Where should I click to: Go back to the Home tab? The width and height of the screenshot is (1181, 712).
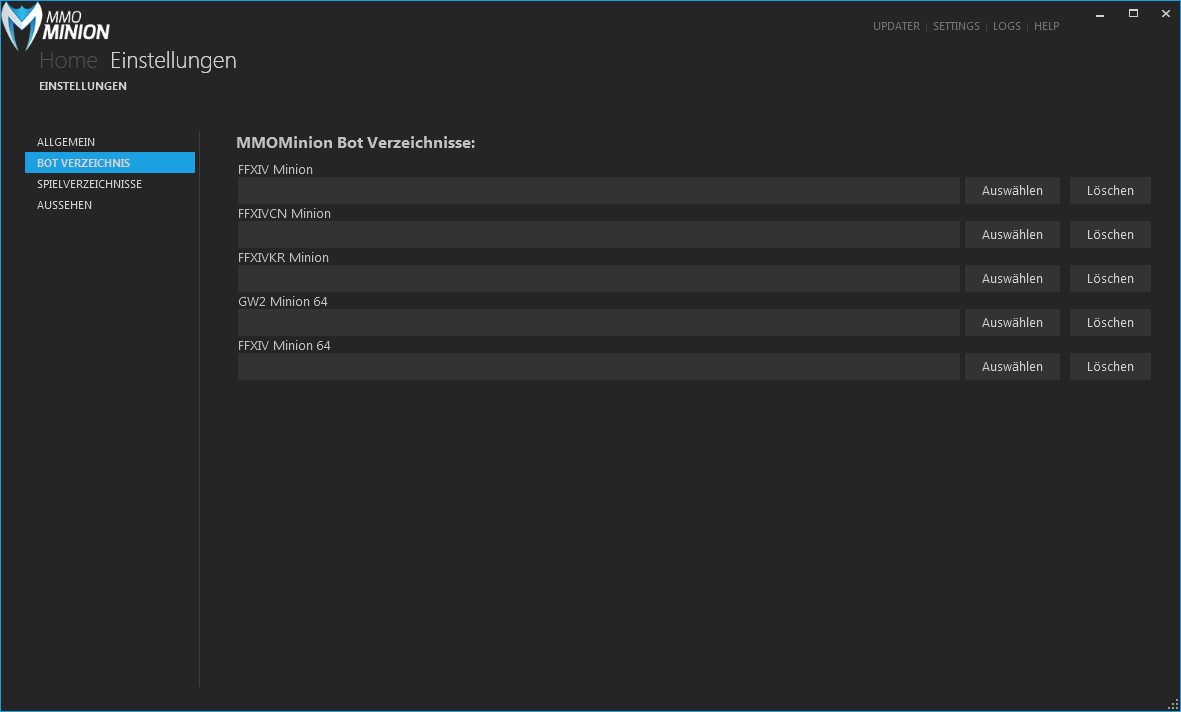pyautogui.click(x=68, y=61)
